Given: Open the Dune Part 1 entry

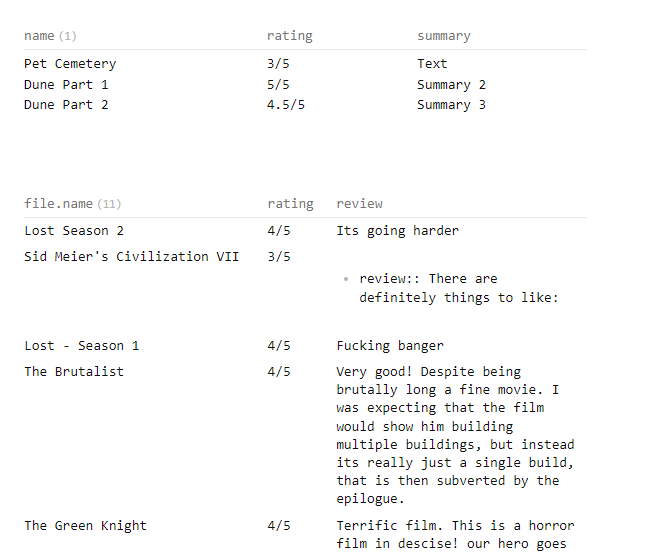Looking at the screenshot, I should coord(66,85).
